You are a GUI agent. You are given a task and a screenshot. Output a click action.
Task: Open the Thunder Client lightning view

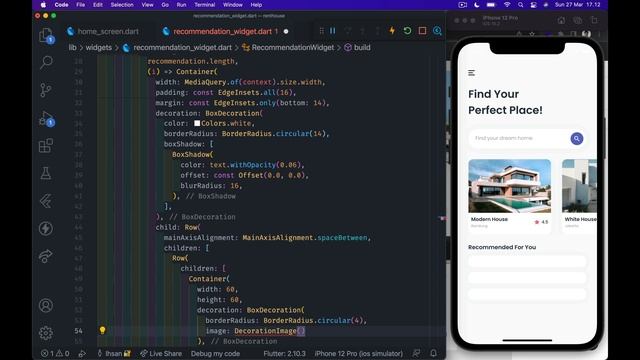pyautogui.click(x=46, y=229)
